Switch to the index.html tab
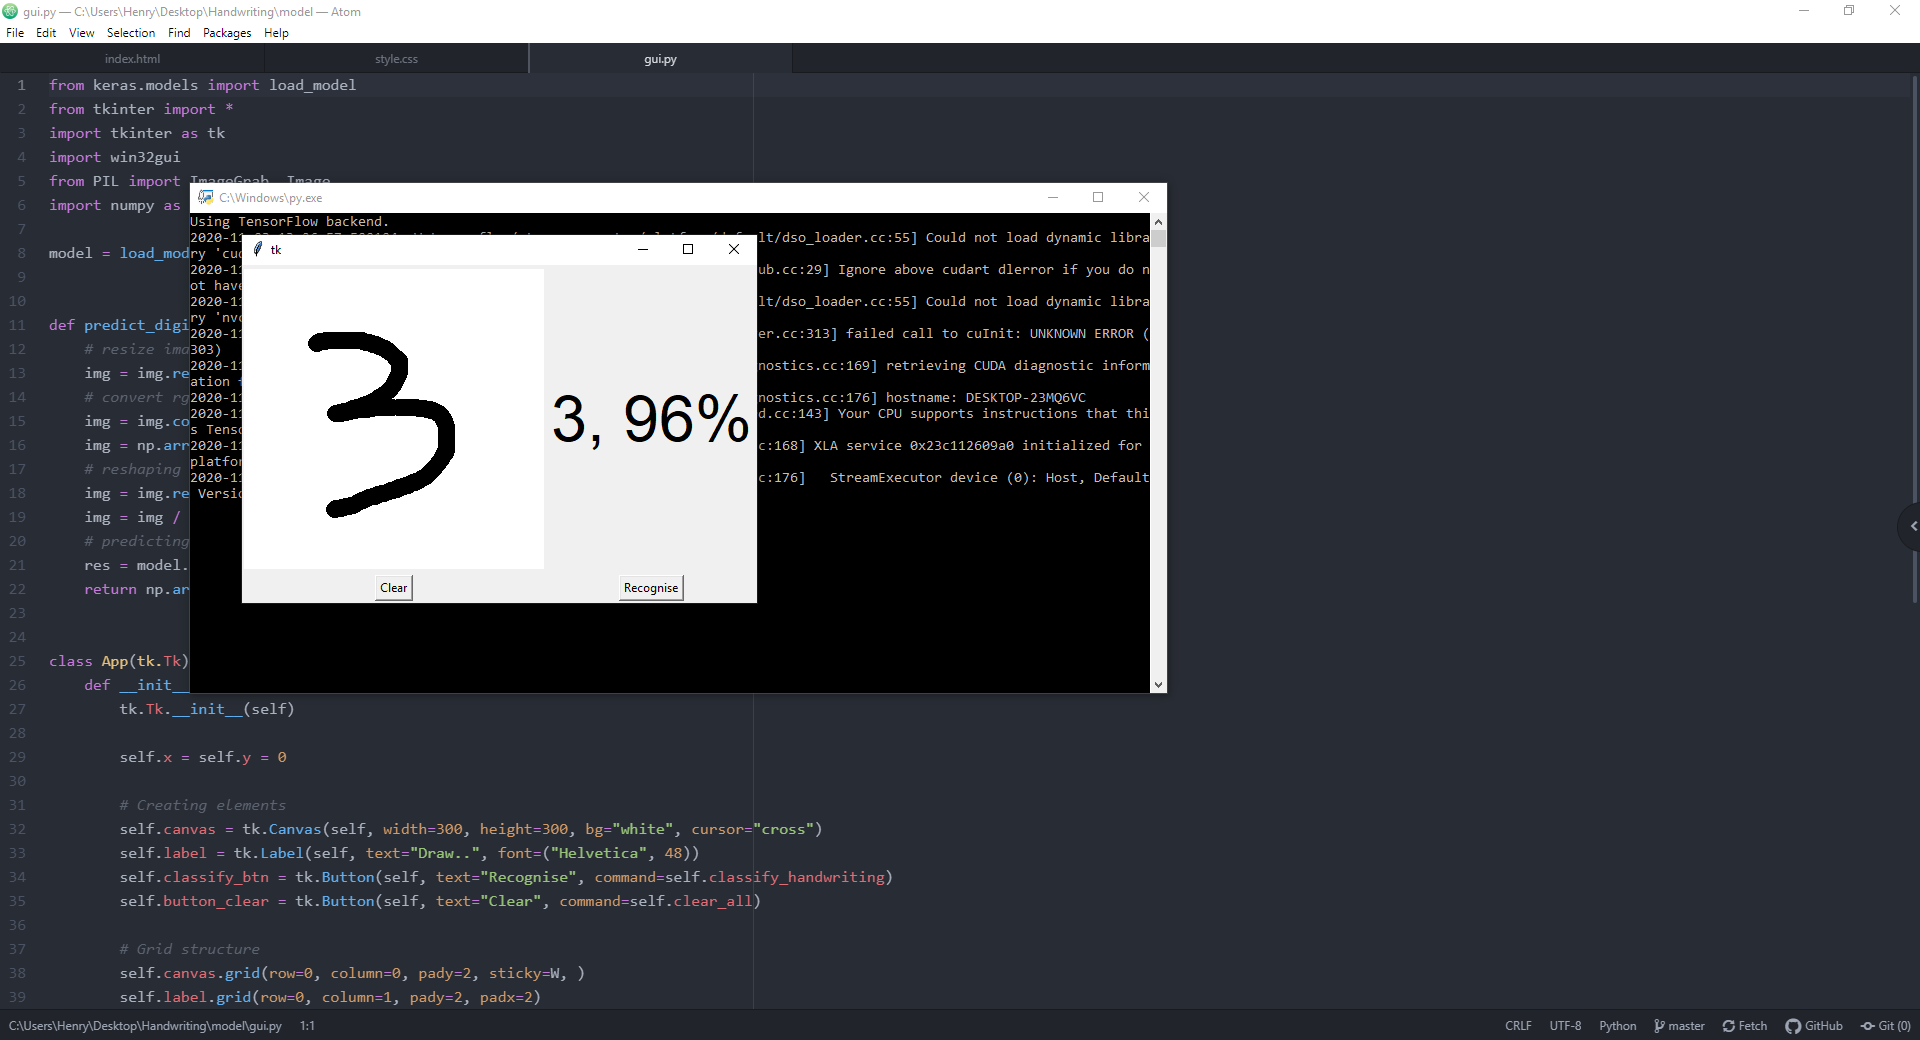 132,59
